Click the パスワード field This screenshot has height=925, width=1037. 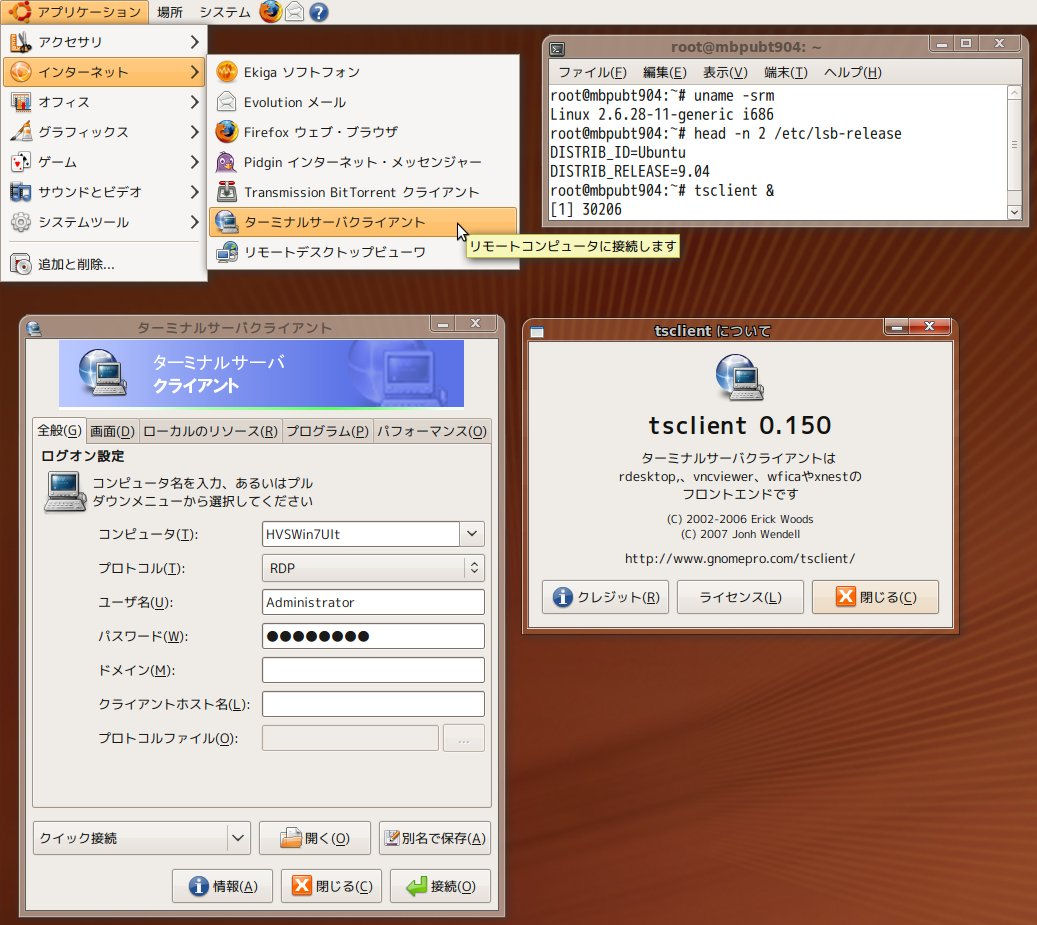click(x=373, y=636)
